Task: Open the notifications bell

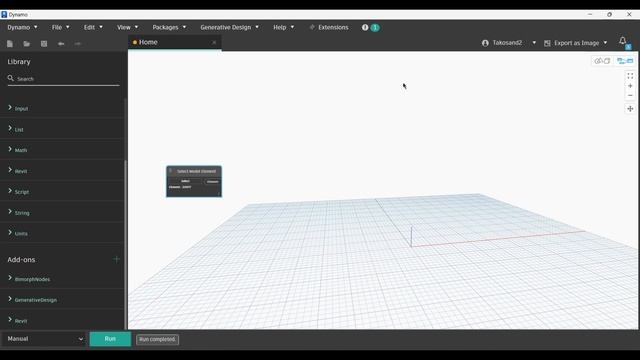Action: tap(622, 40)
